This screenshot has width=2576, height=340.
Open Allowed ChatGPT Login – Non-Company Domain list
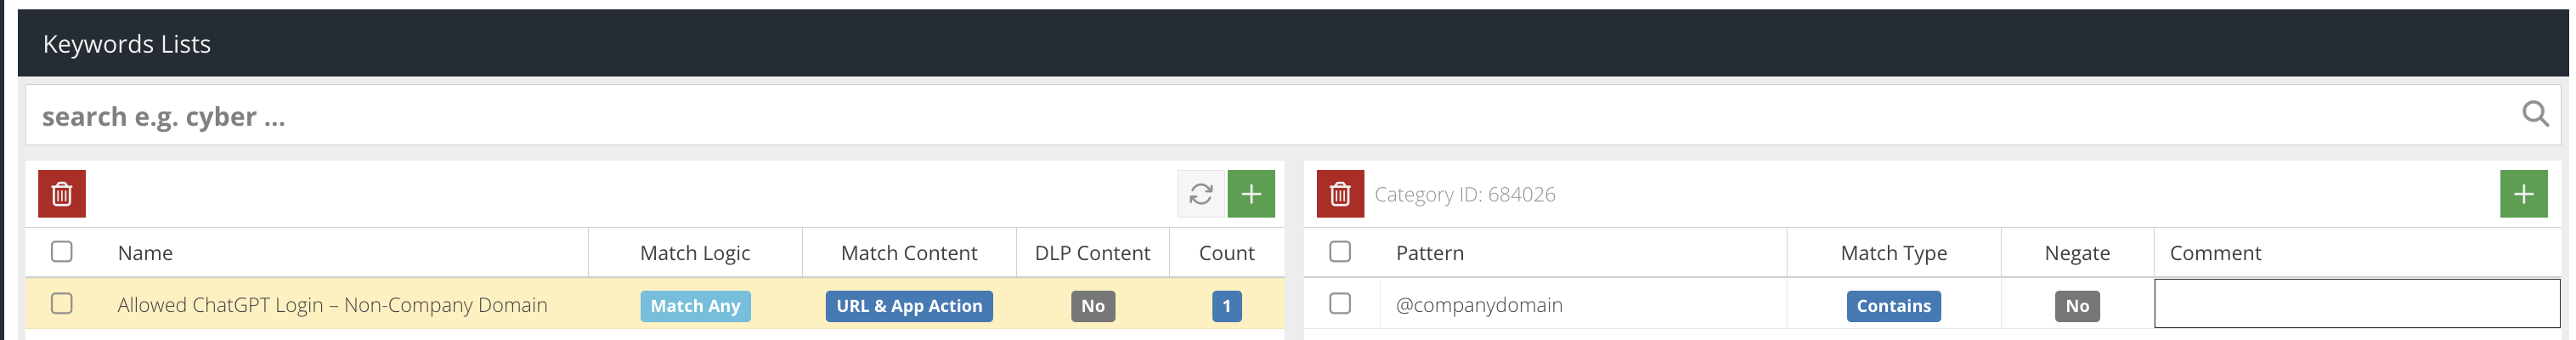pos(332,305)
